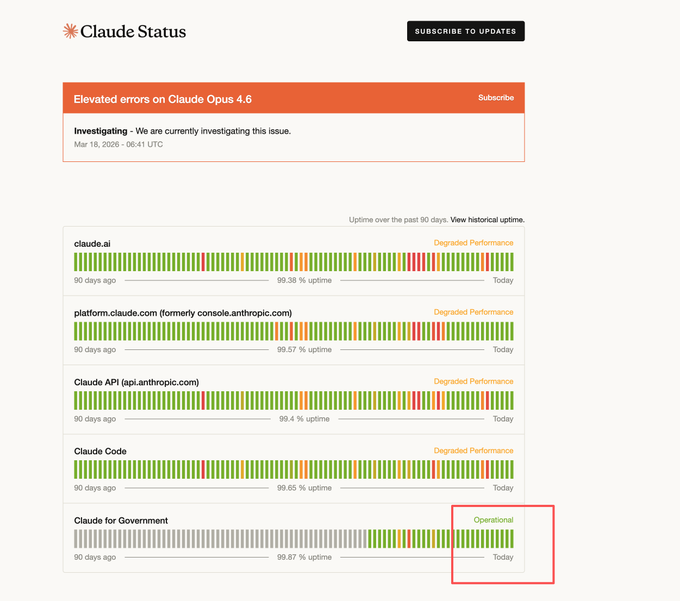
Task: Click the Claude starburst logo icon
Action: click(x=70, y=31)
